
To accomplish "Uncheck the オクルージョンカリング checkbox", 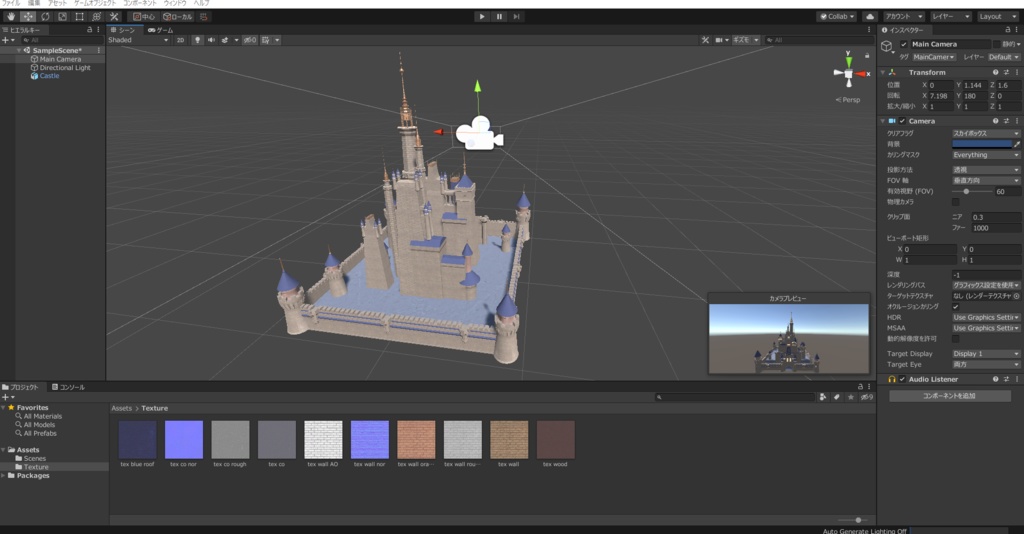I will pyautogui.click(x=955, y=307).
